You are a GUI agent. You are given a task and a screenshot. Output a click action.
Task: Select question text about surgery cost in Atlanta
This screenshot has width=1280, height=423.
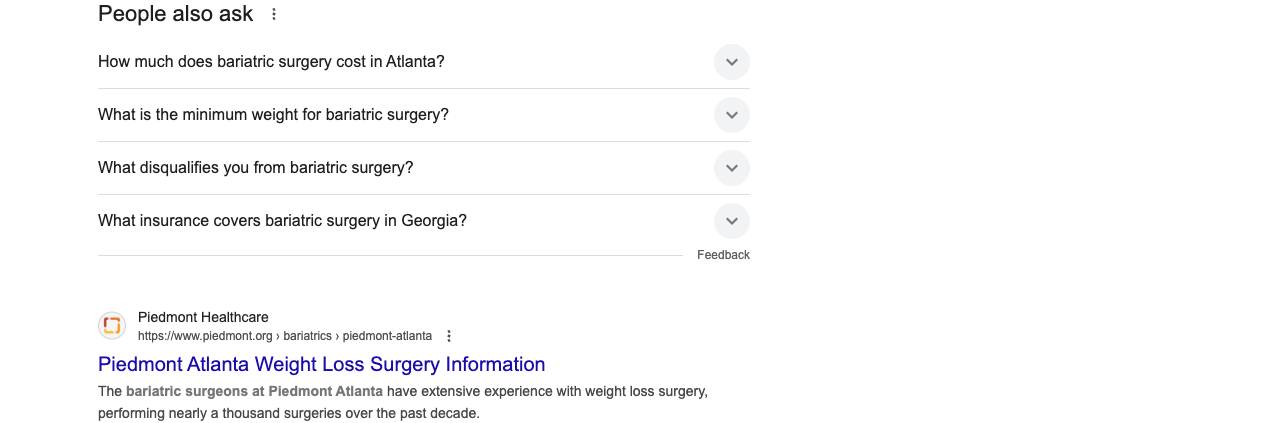coord(271,62)
